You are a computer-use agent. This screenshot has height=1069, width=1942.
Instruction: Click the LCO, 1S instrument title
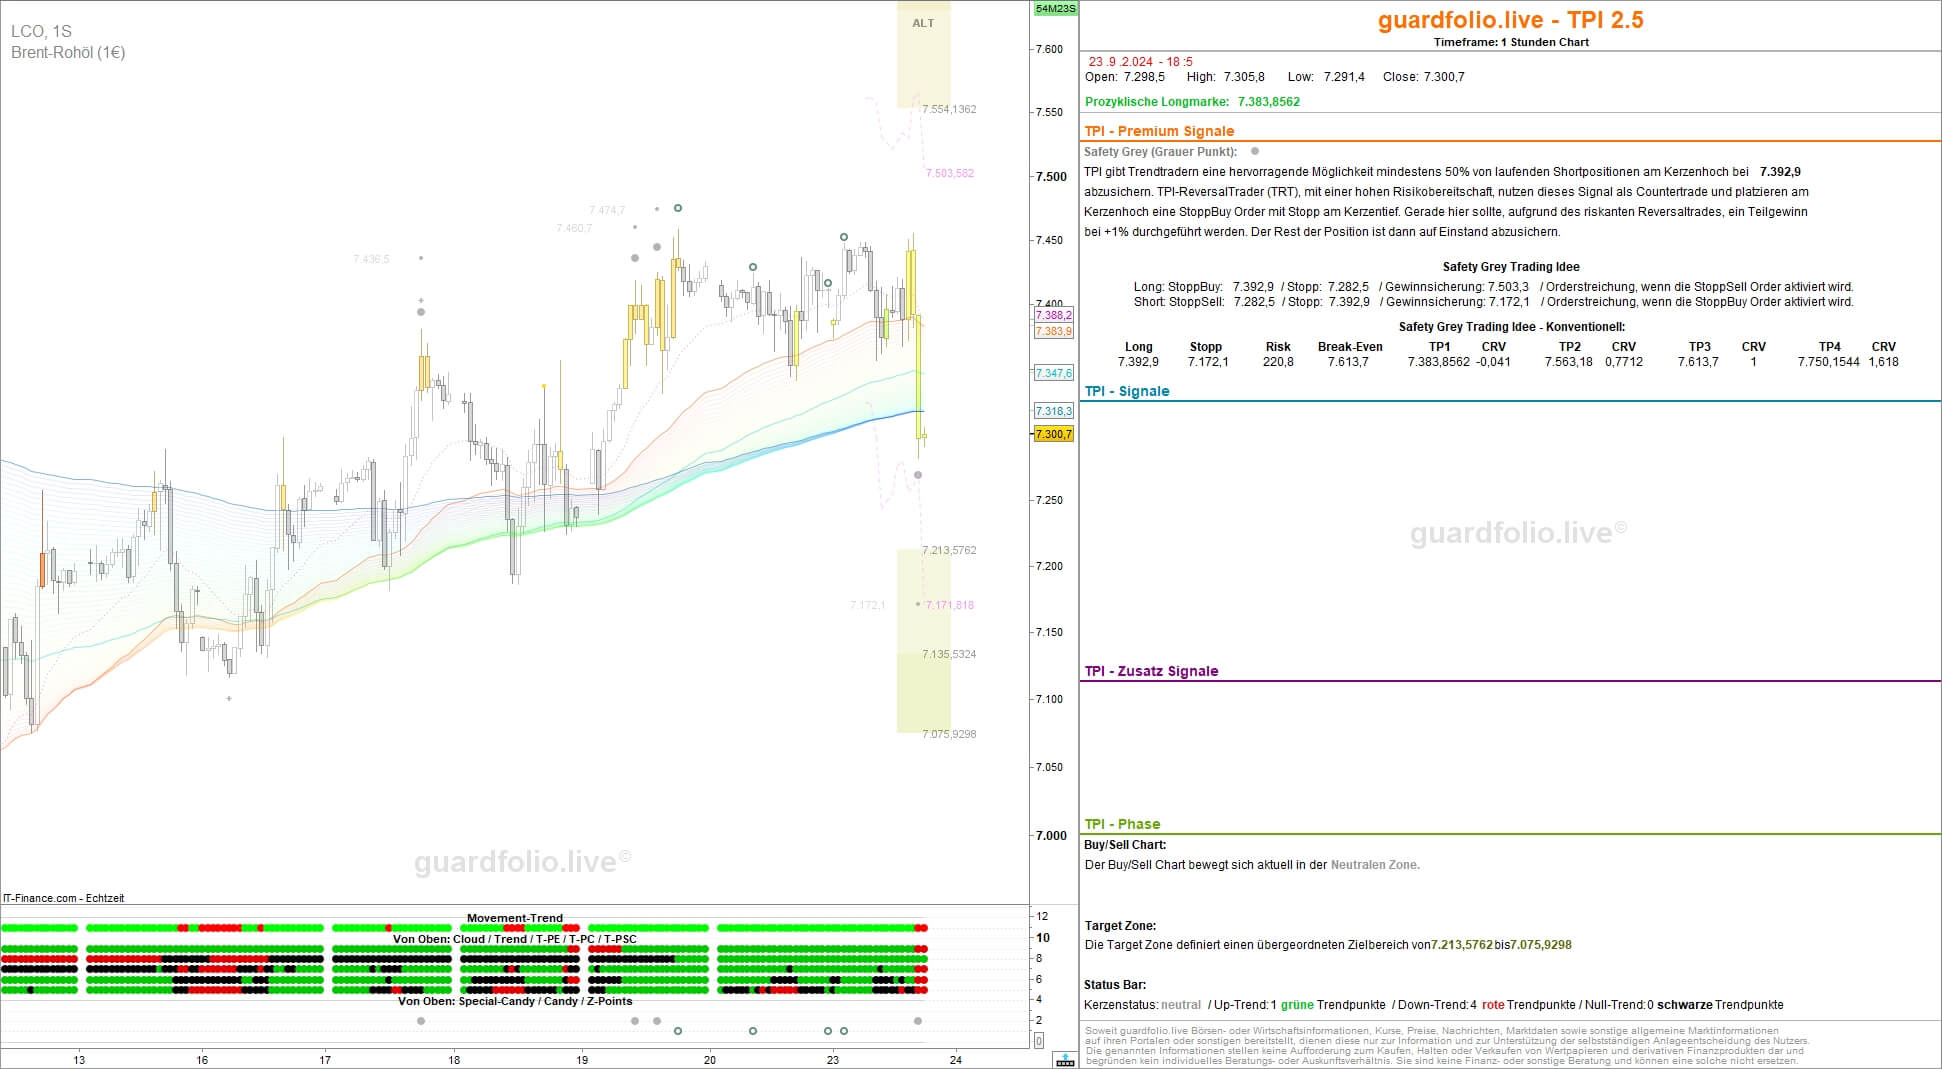click(x=41, y=31)
